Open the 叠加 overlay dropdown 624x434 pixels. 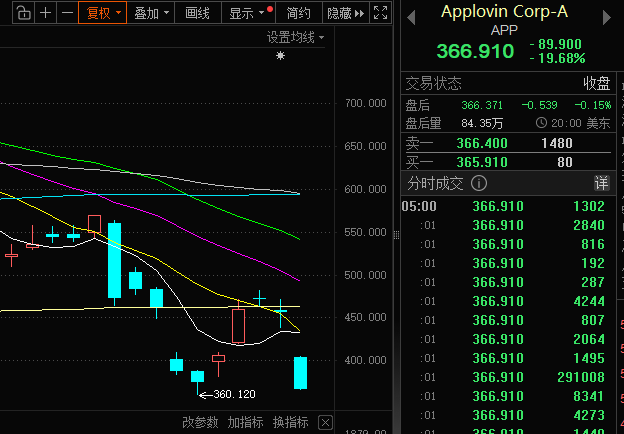(x=151, y=13)
